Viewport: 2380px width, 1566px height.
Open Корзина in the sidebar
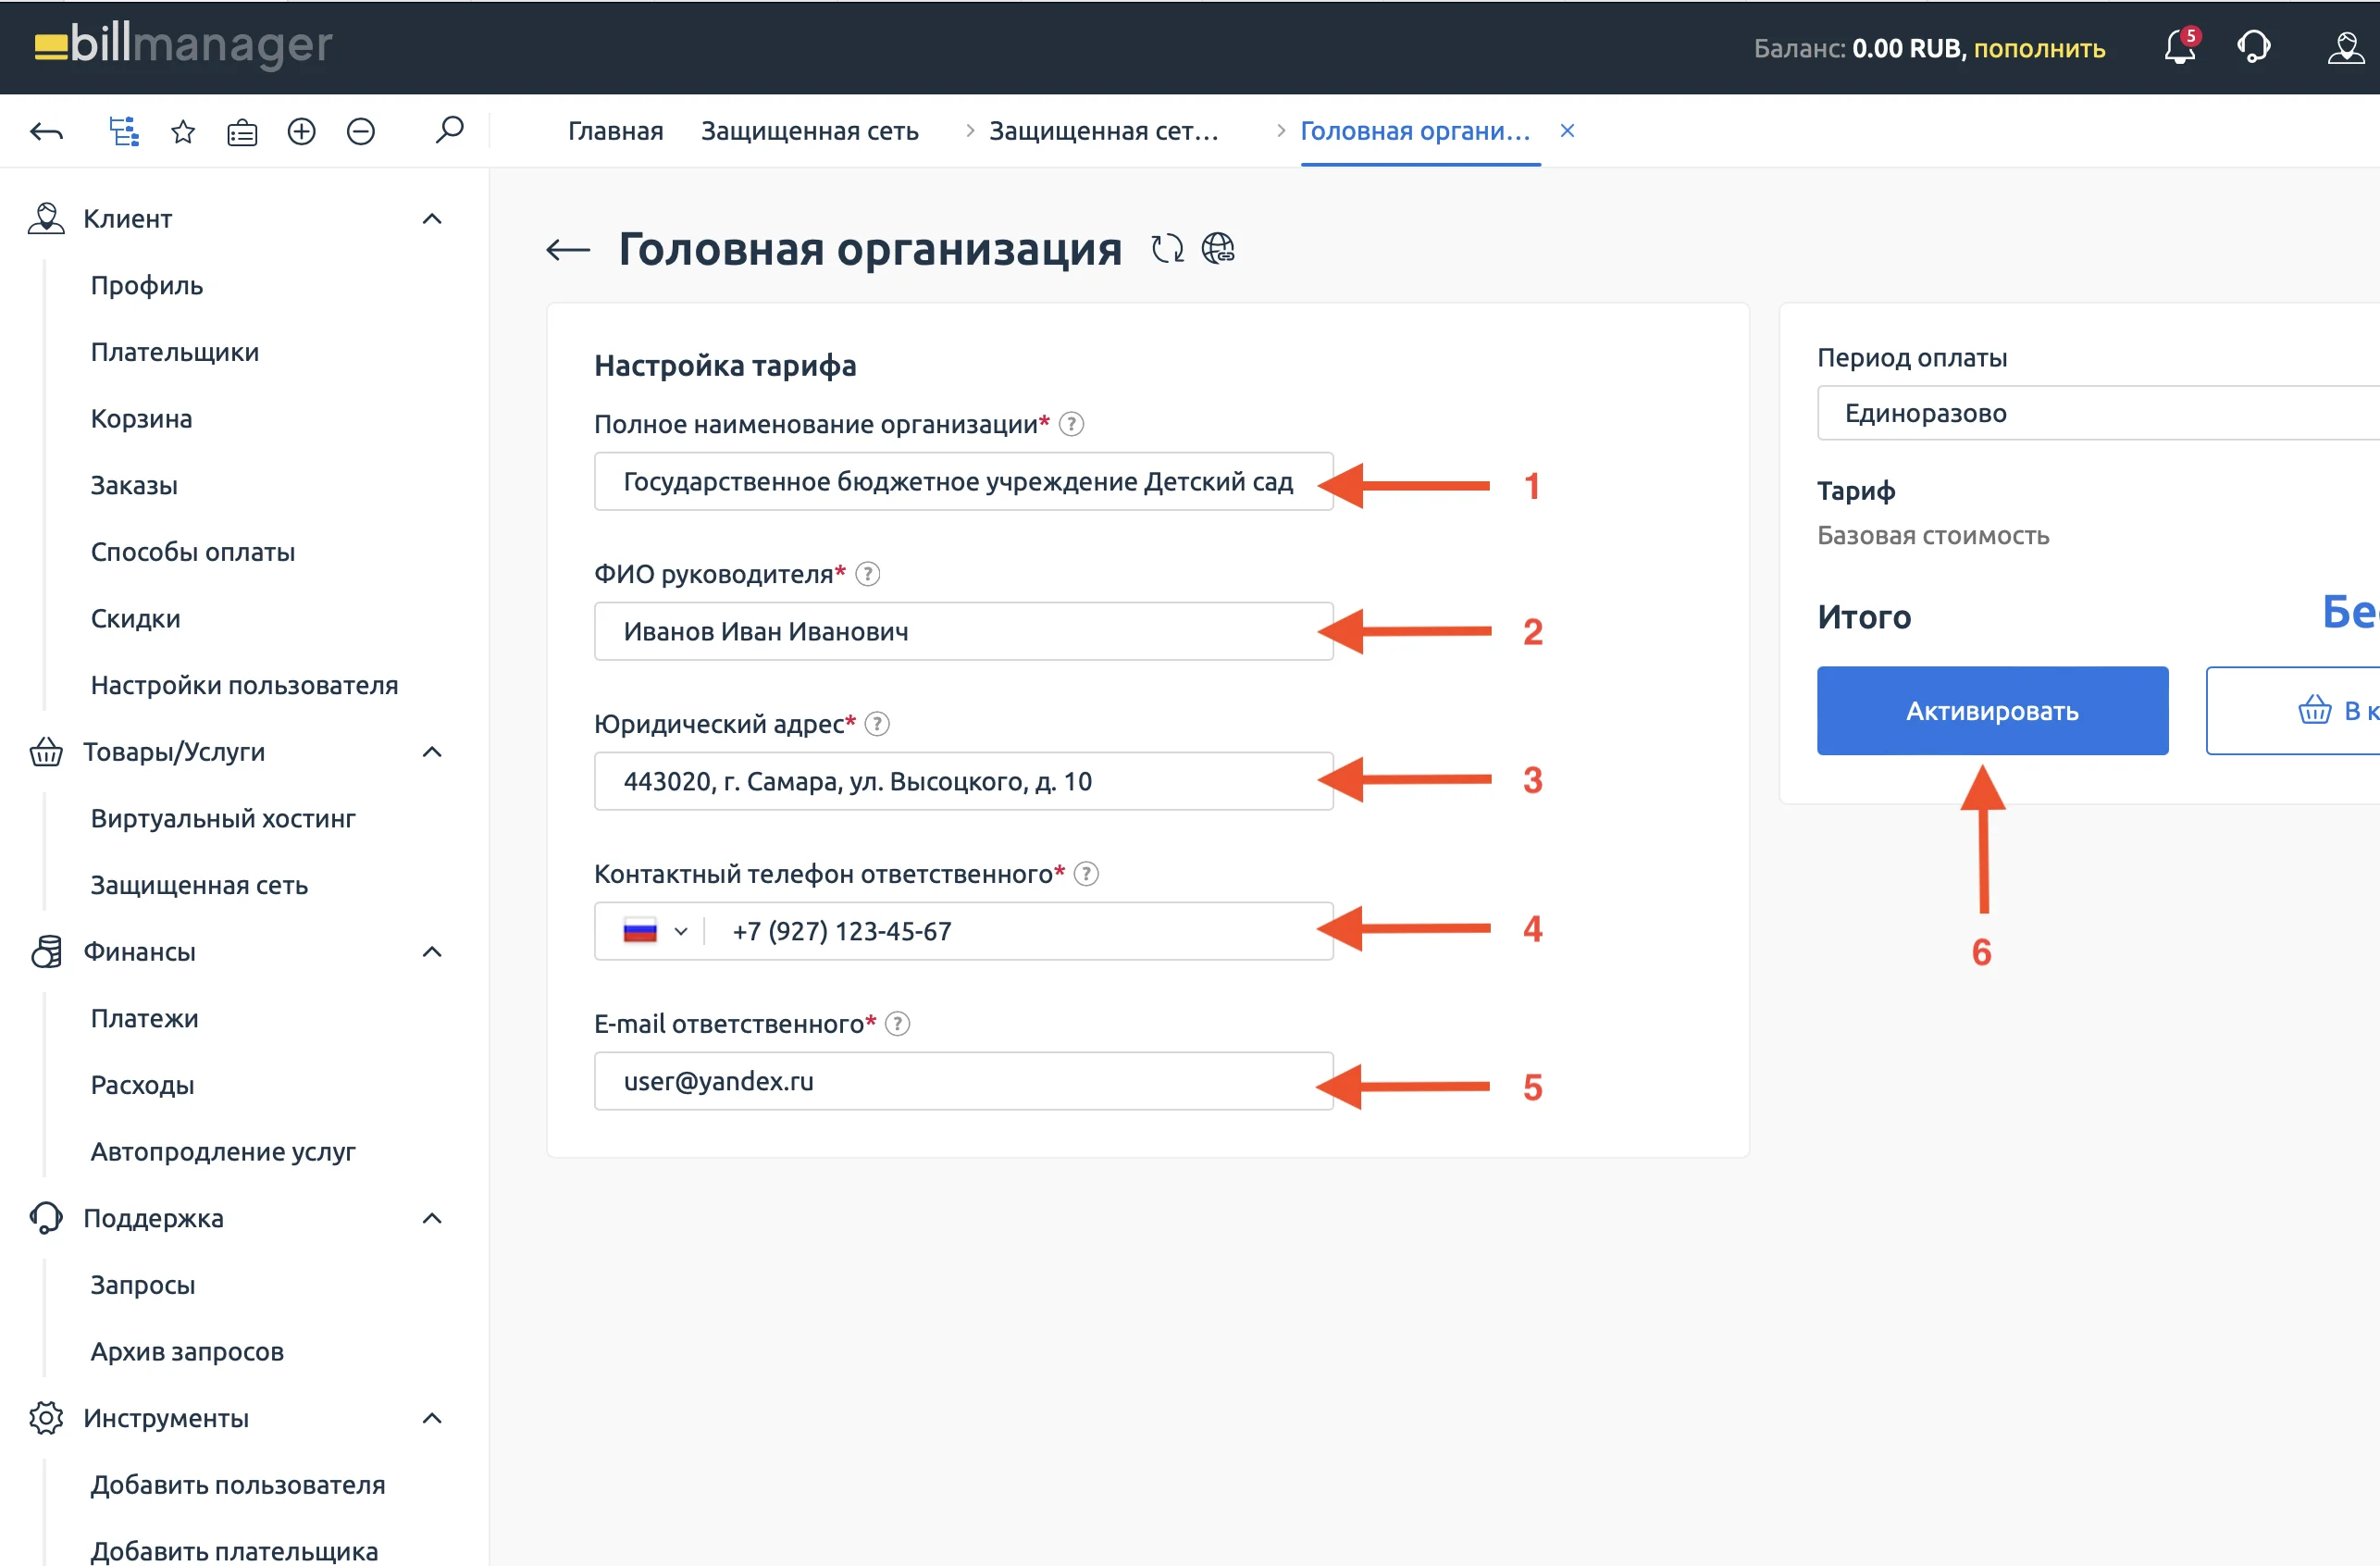coord(141,419)
